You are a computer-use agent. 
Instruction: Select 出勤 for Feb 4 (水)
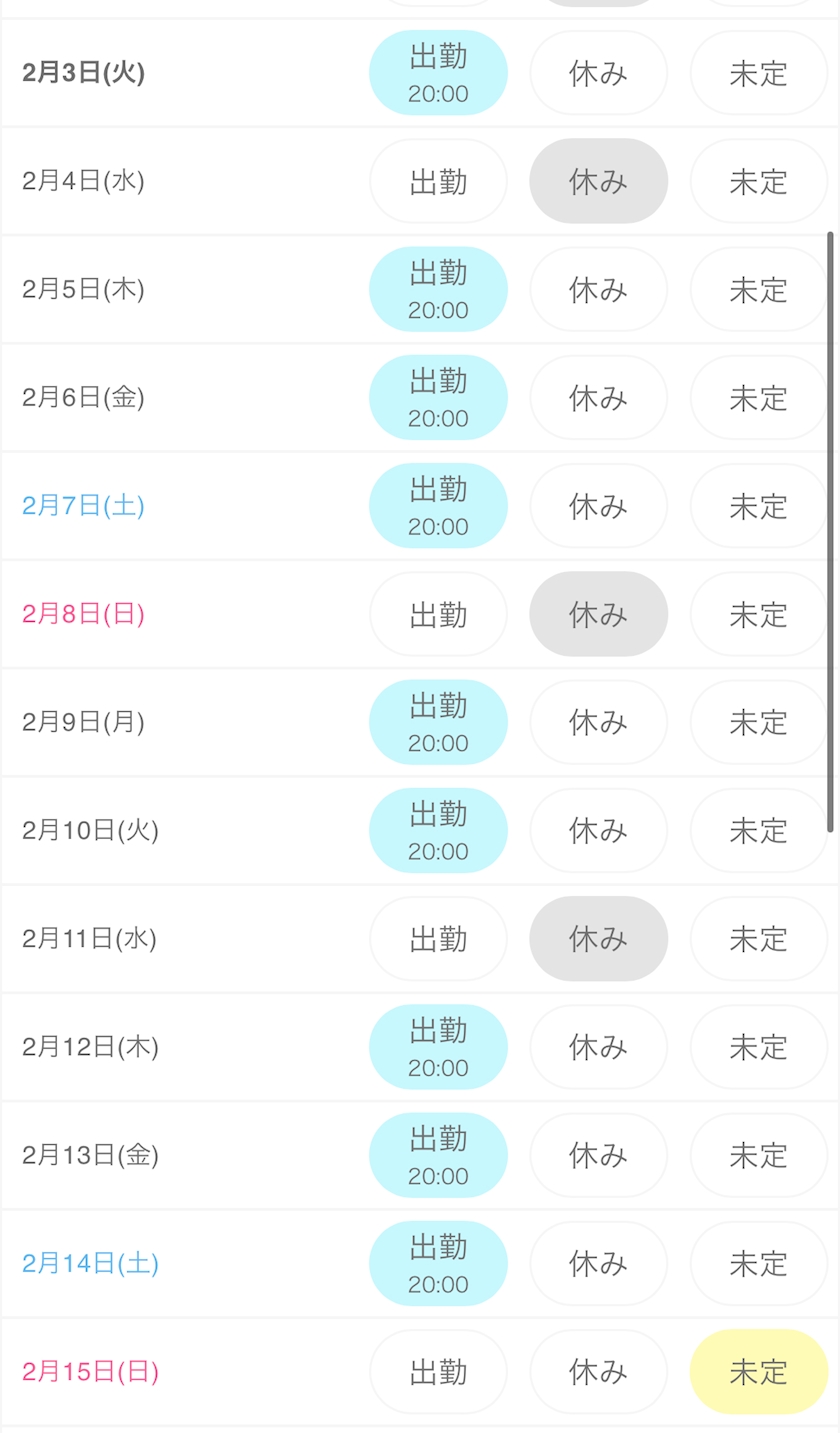coord(438,181)
